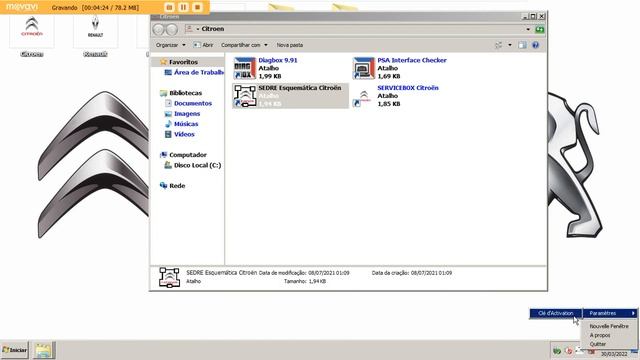Go back with Explorer back arrow

158,29
